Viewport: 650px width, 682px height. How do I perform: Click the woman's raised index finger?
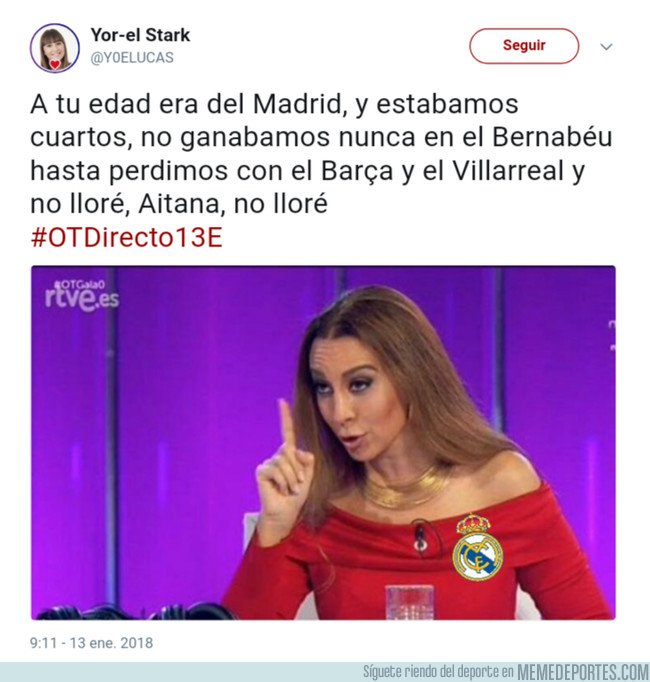point(288,423)
